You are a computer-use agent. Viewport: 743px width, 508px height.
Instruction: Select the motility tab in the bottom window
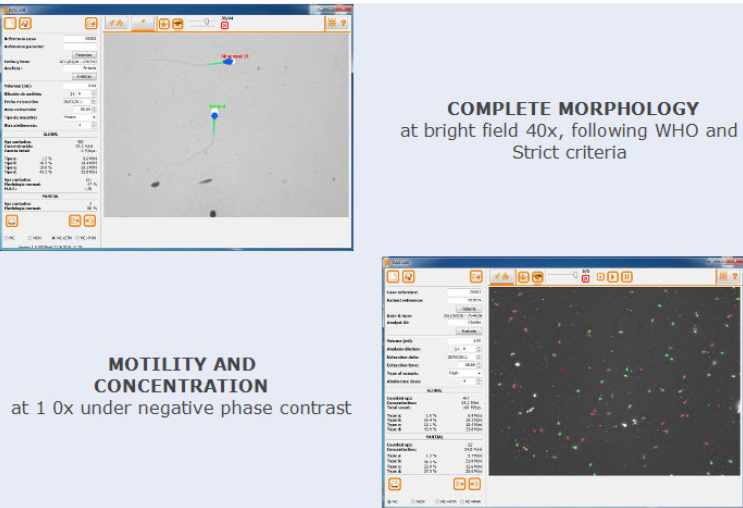pos(501,276)
